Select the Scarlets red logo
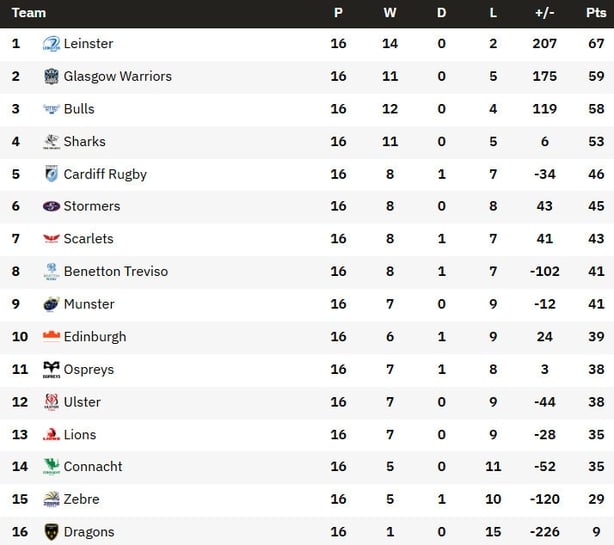 [51, 238]
